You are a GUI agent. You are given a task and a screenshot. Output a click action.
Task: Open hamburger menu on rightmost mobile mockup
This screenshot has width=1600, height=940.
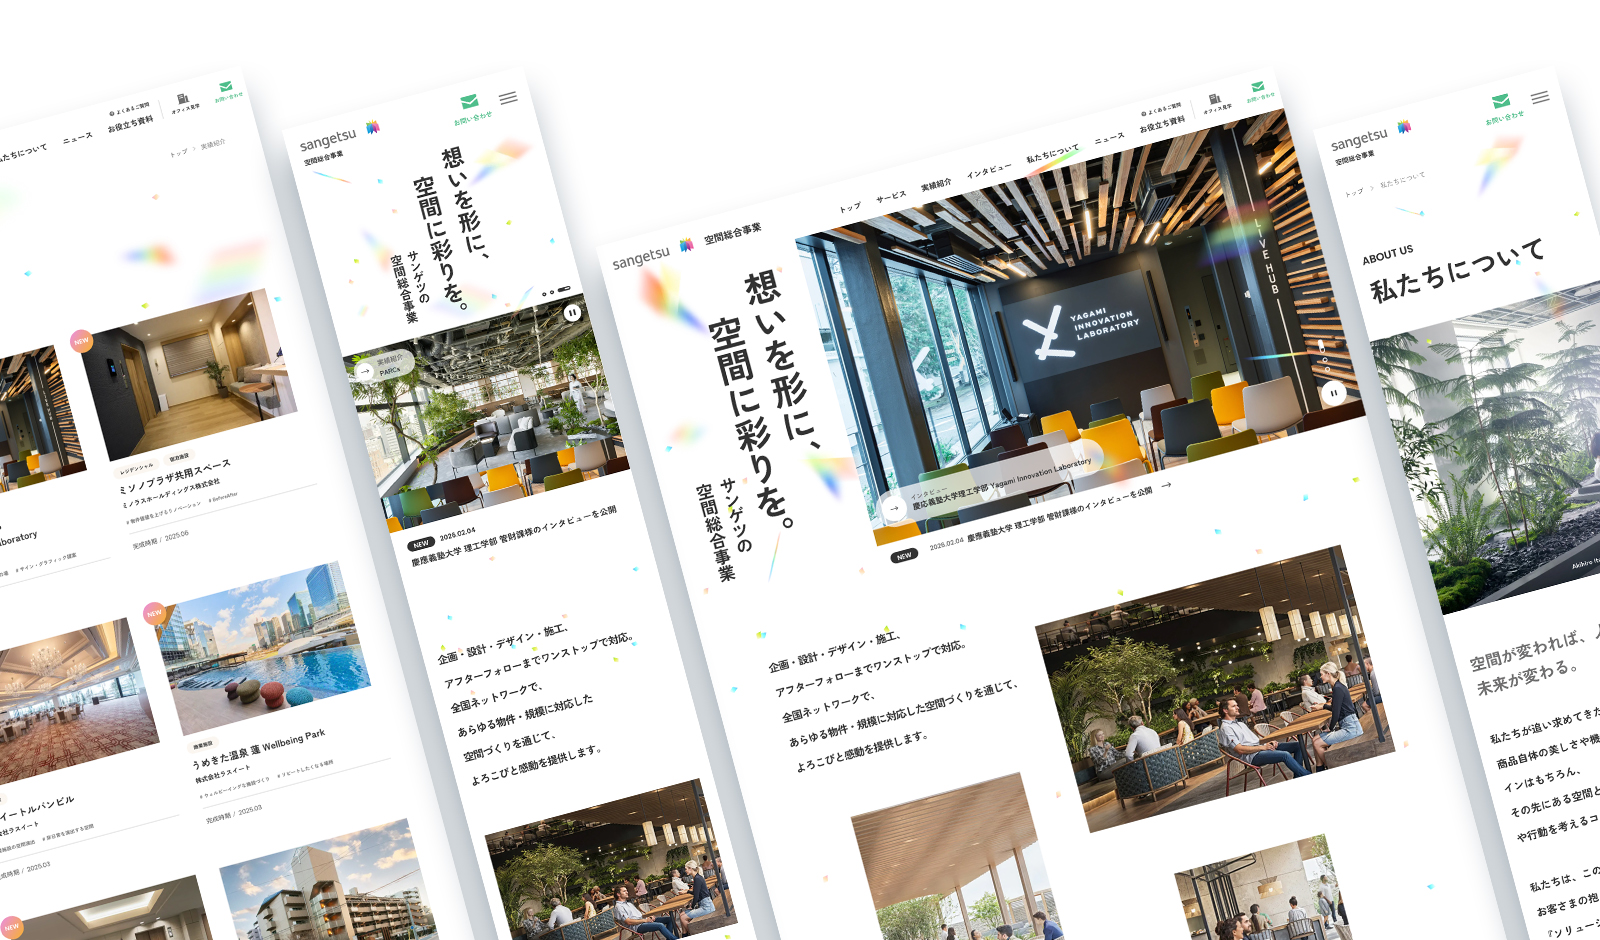(x=1540, y=97)
